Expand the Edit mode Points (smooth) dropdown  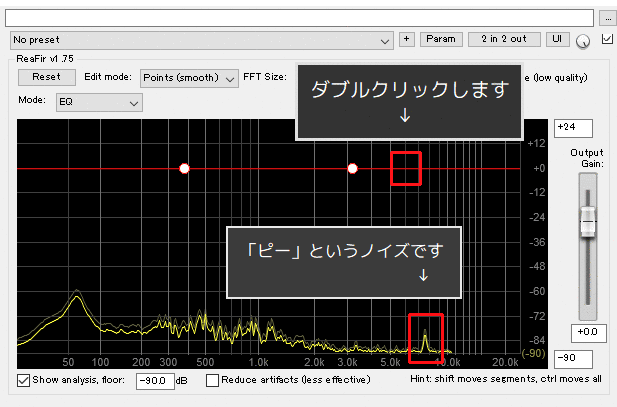coord(189,77)
